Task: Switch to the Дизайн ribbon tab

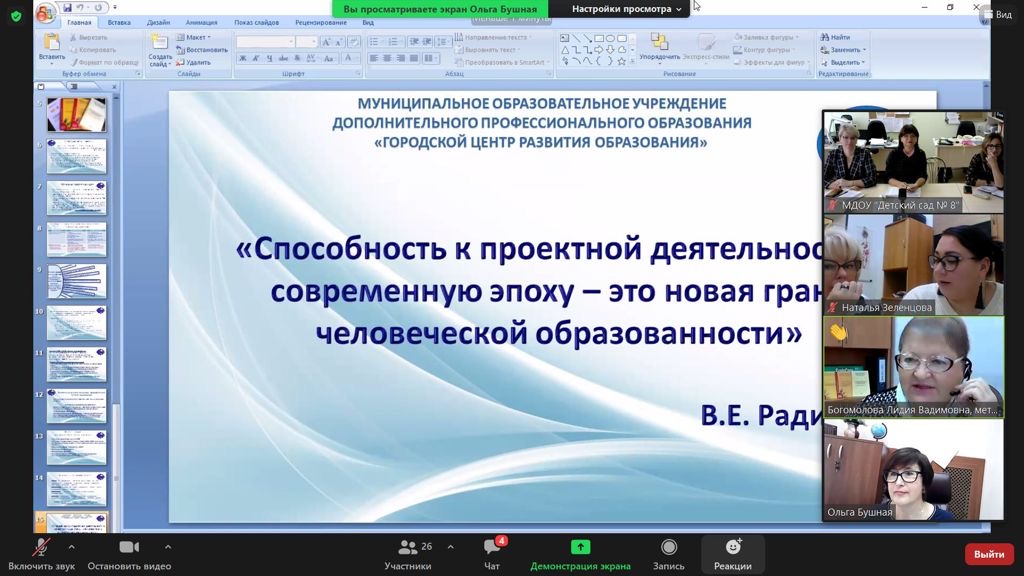Action: pyautogui.click(x=158, y=22)
